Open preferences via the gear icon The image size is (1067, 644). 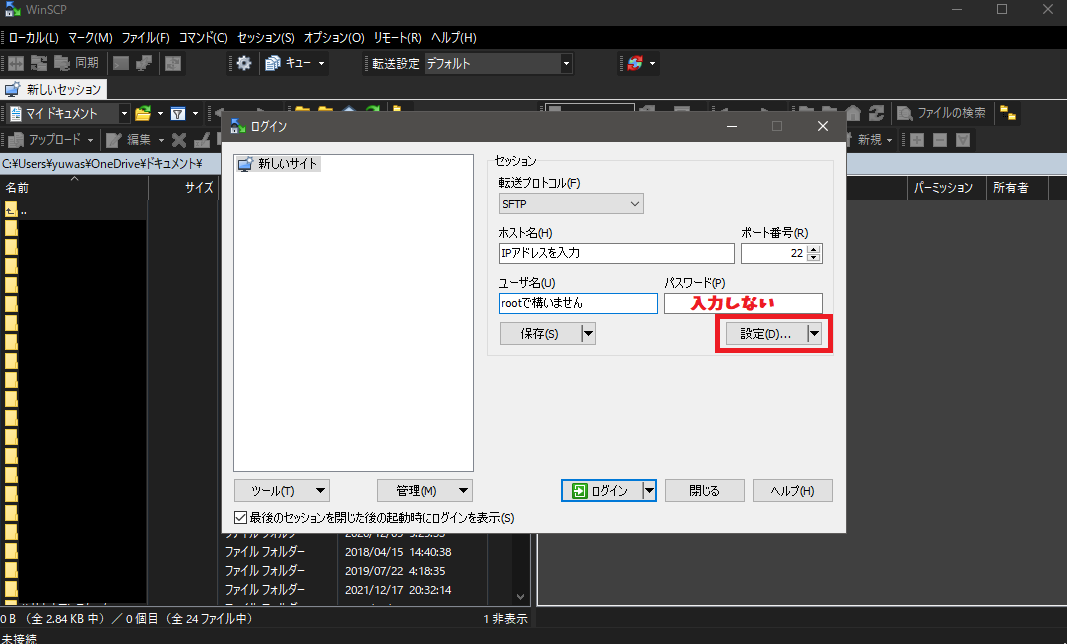(x=244, y=63)
